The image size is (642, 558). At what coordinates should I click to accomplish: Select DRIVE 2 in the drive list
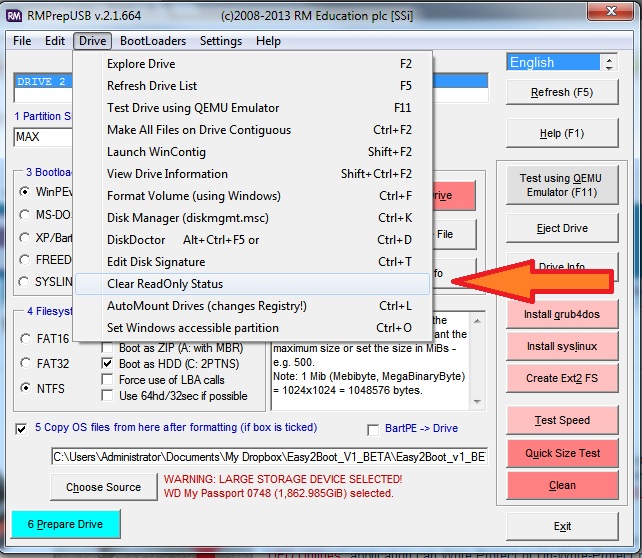[x=43, y=81]
